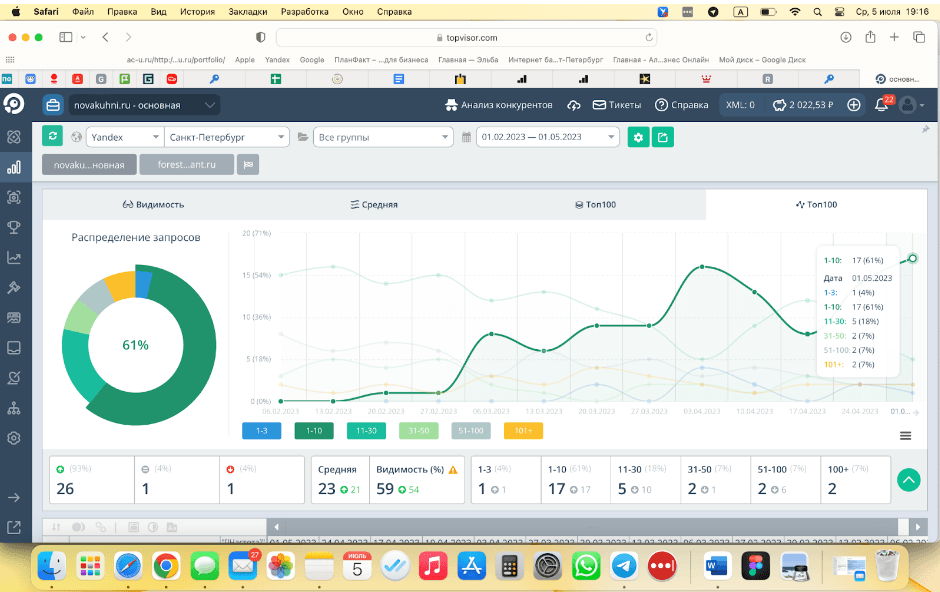940x592 pixels.
Task: Click the flag icon next to forest…ant.ru
Action: pos(247,165)
